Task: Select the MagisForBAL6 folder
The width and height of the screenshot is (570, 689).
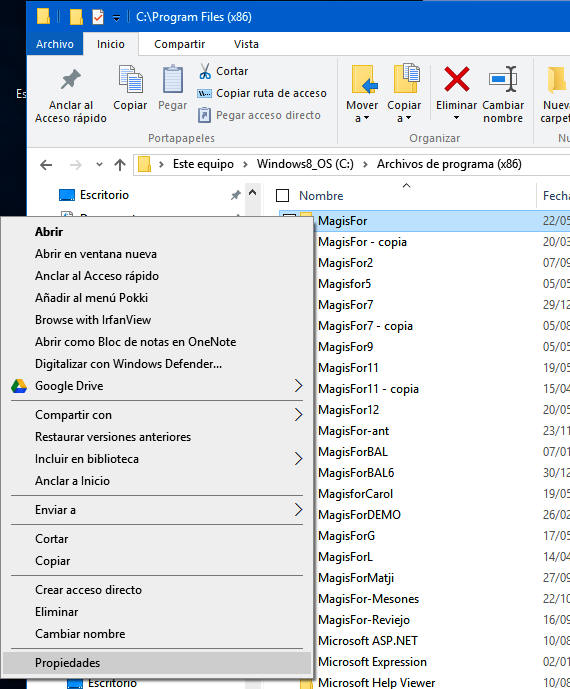Action: click(356, 473)
